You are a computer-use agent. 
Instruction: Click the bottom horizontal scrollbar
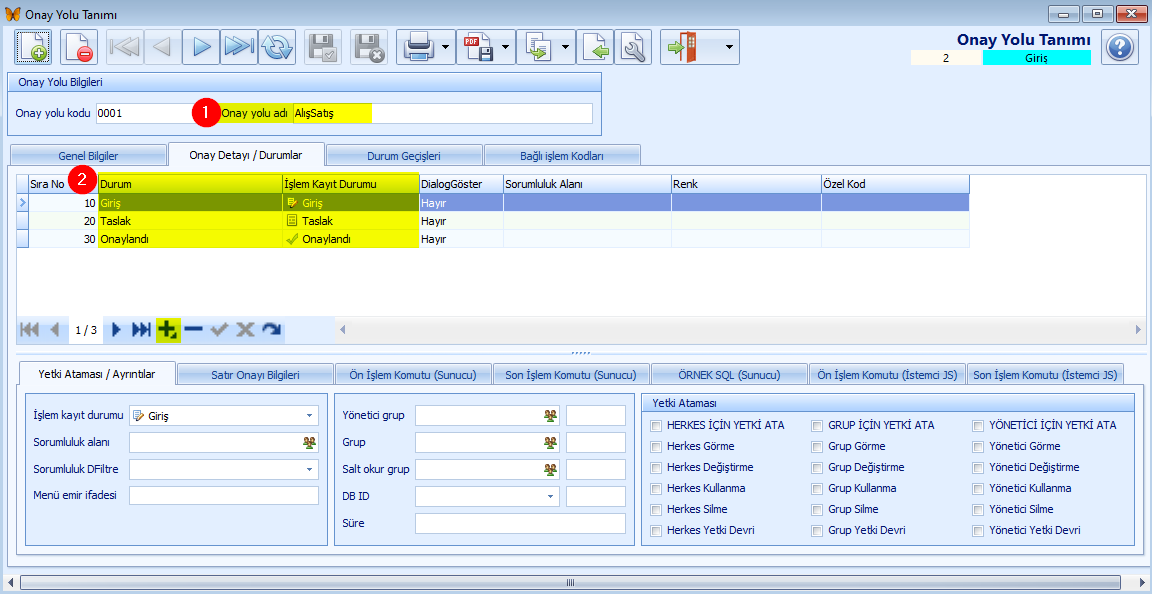(x=570, y=582)
